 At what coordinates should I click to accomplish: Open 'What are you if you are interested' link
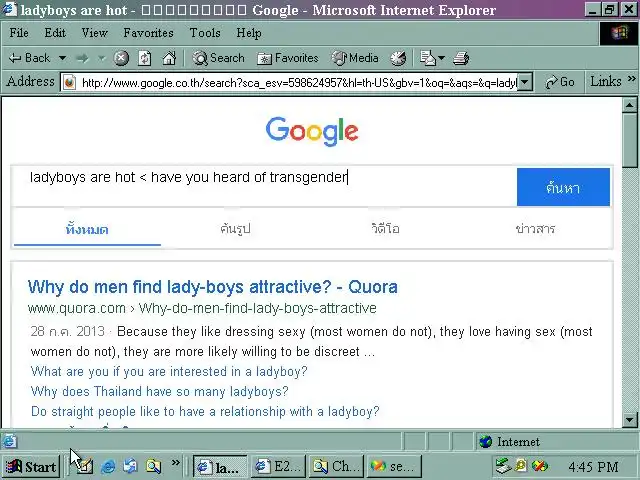click(x=169, y=371)
